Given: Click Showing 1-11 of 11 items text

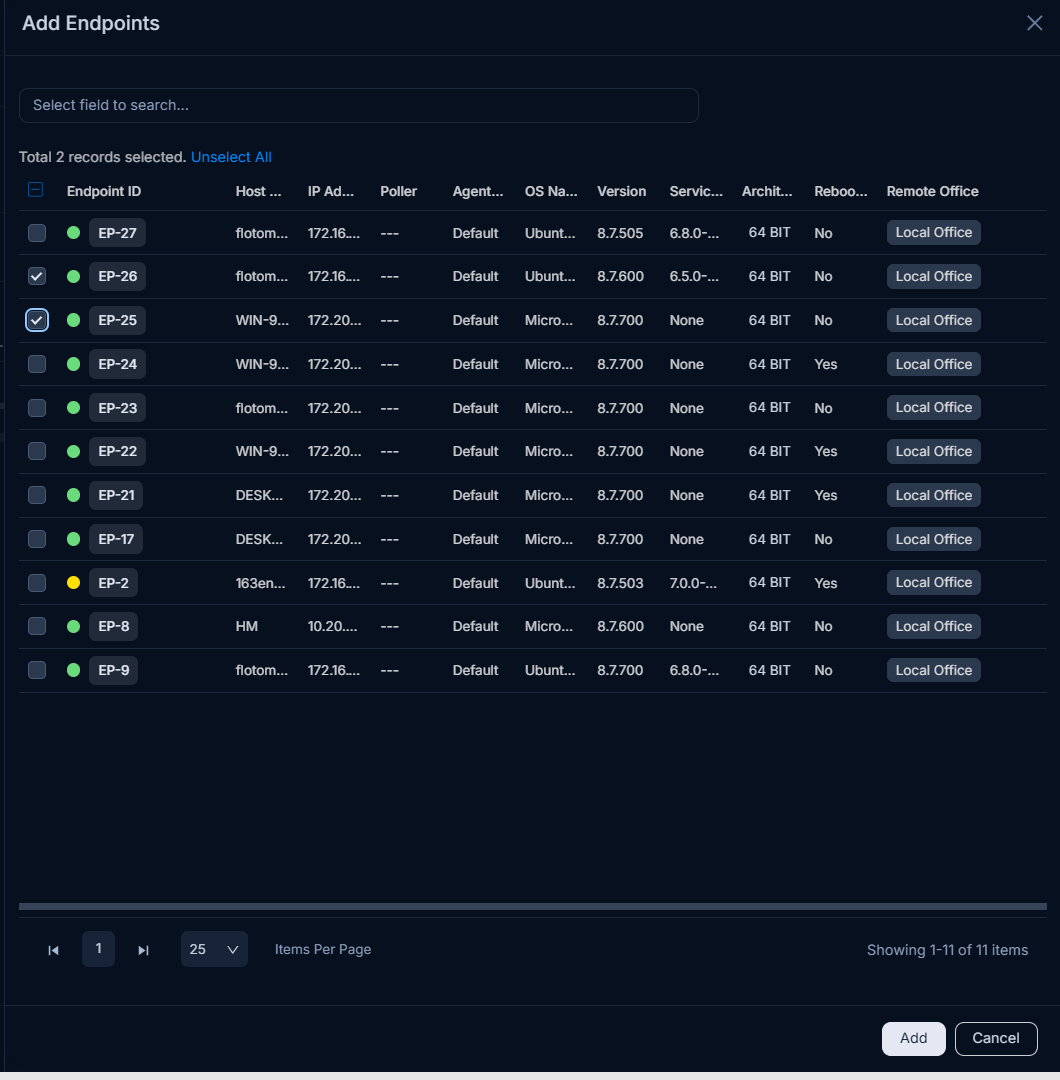Looking at the screenshot, I should (x=947, y=950).
